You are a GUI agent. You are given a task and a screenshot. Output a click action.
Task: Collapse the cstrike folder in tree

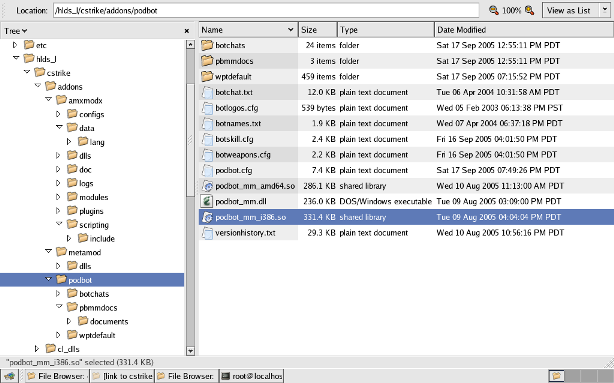pyautogui.click(x=27, y=72)
